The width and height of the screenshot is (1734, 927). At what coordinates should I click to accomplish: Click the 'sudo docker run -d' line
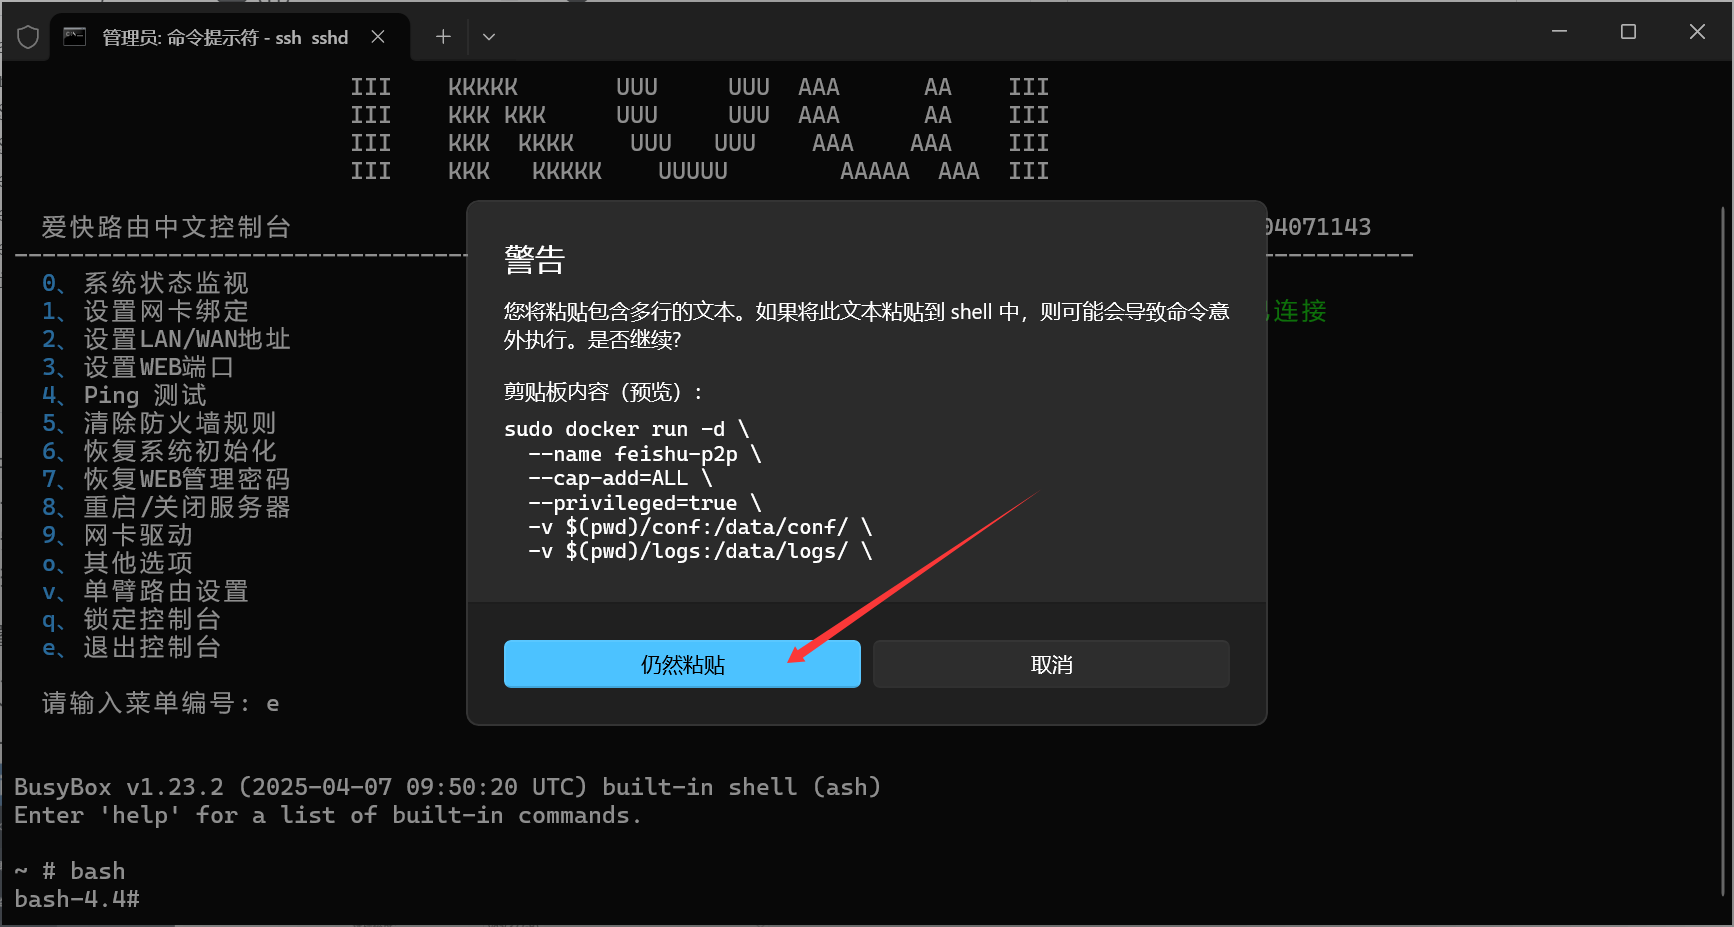tap(626, 429)
